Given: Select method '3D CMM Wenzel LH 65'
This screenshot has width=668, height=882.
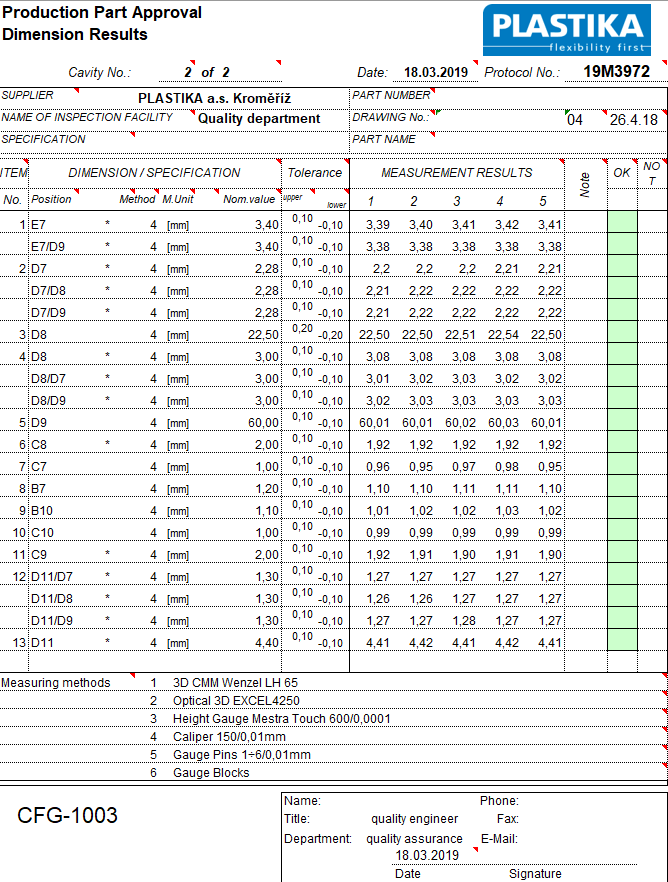Looking at the screenshot, I should click(x=235, y=683).
